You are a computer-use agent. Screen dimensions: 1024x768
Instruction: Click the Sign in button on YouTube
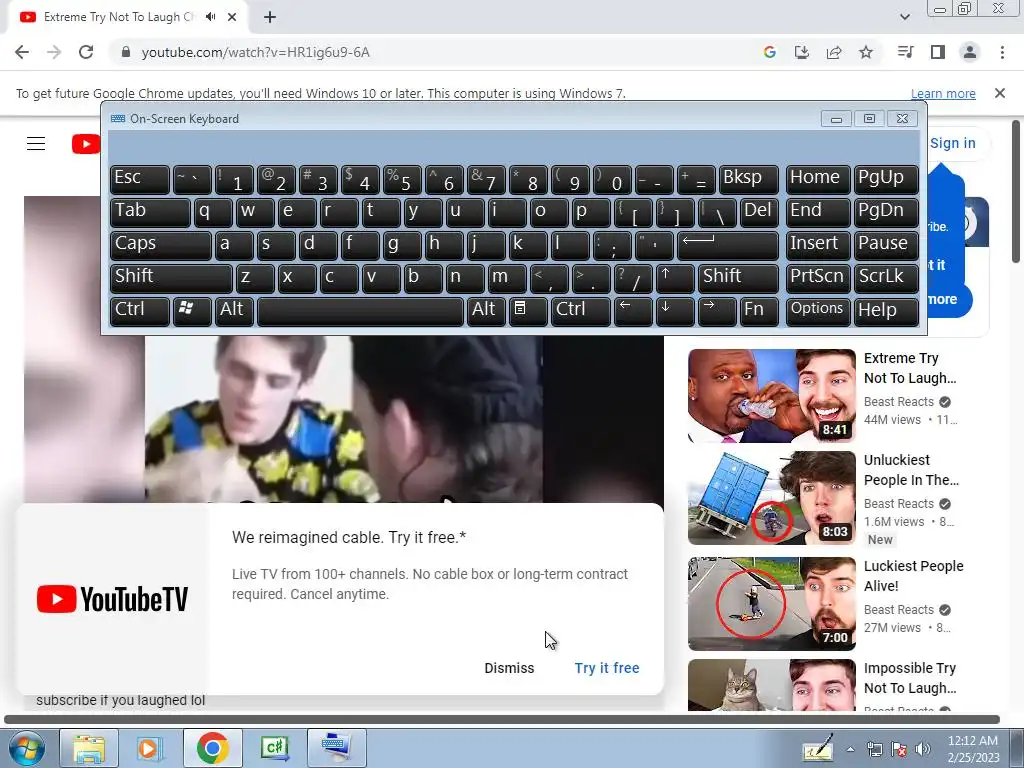click(x=952, y=143)
